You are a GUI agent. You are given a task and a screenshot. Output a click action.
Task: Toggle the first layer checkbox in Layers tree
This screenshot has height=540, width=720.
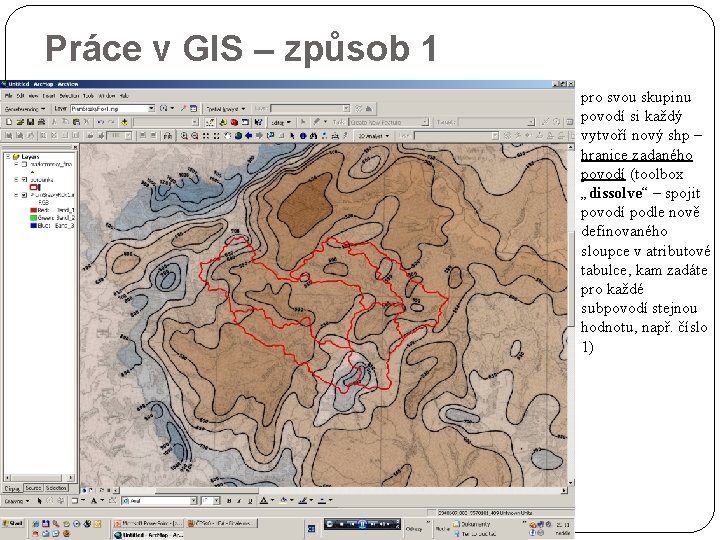[25, 164]
